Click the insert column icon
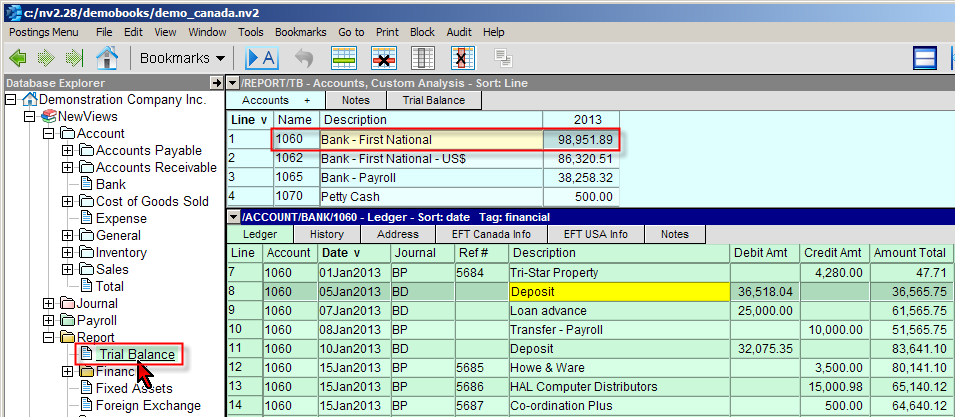 click(x=423, y=58)
